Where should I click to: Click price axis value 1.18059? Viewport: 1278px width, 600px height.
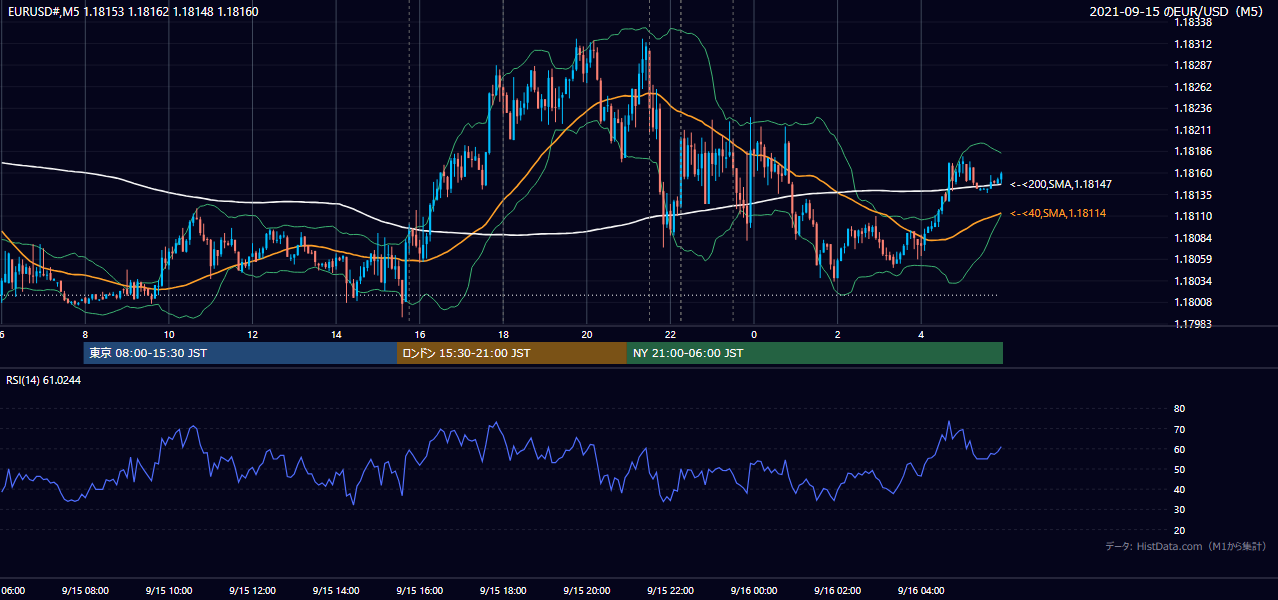click(1194, 259)
